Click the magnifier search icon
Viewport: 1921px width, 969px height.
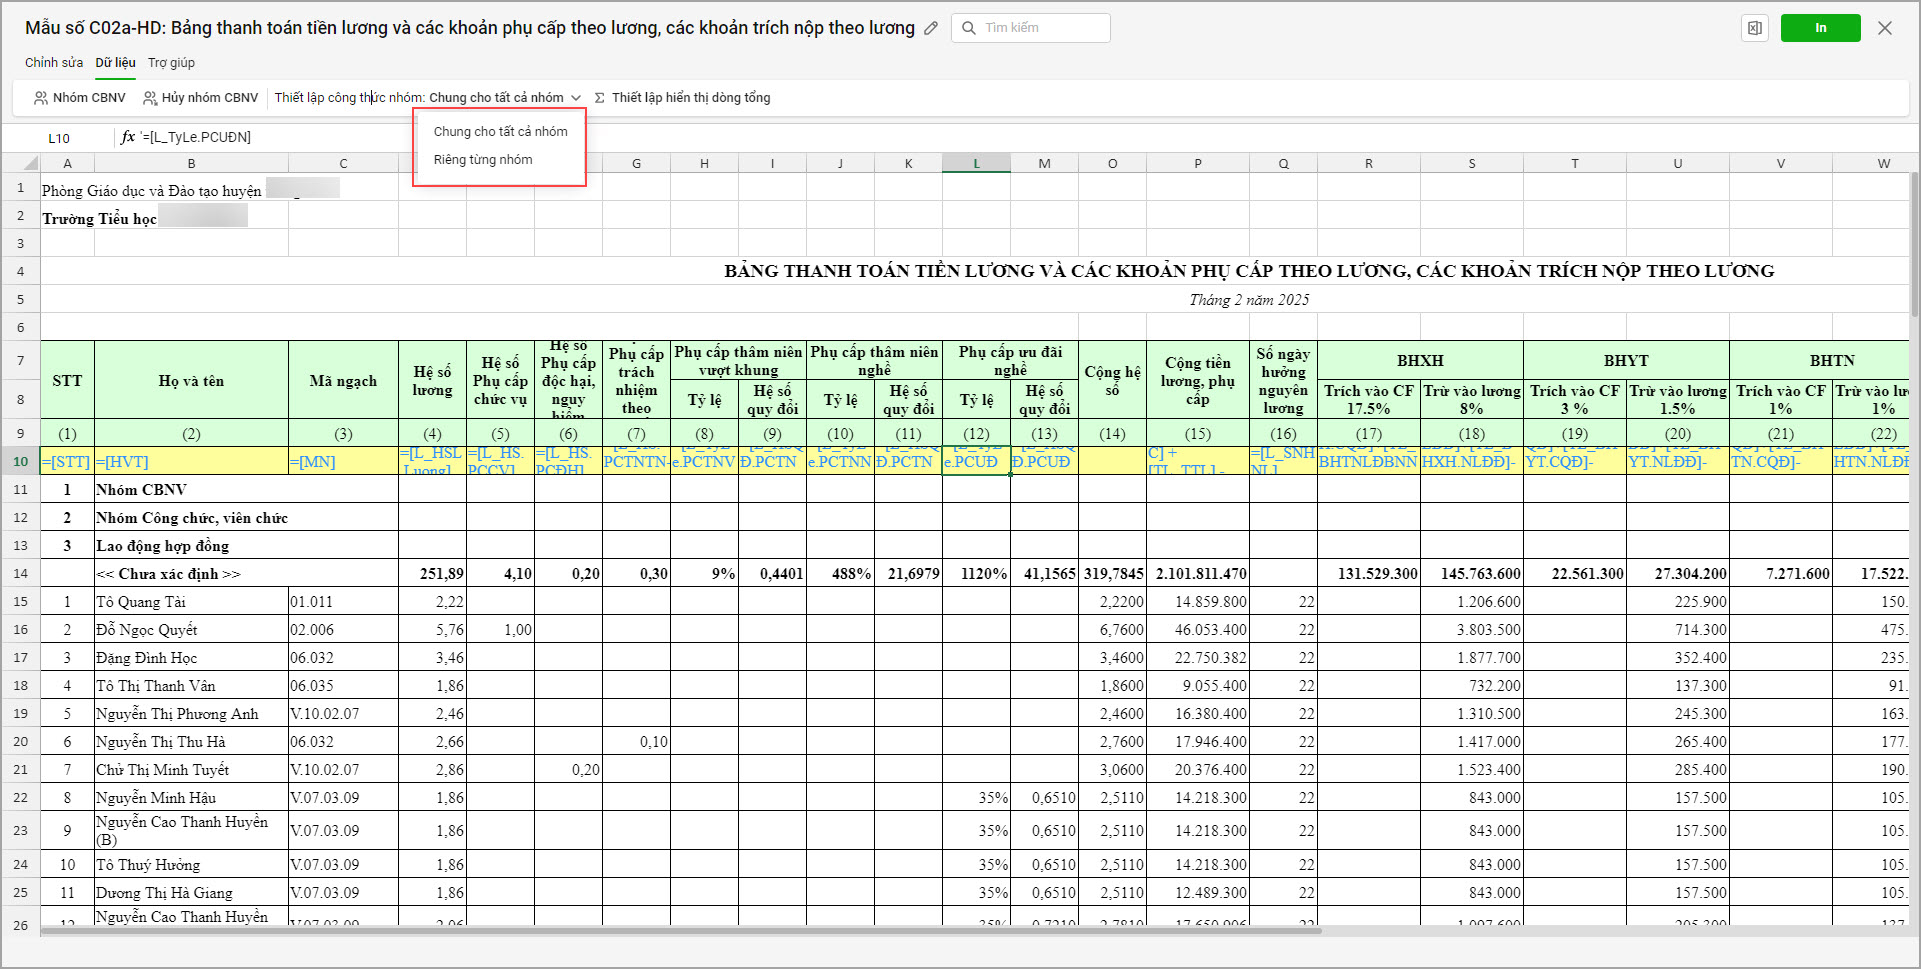(x=969, y=28)
